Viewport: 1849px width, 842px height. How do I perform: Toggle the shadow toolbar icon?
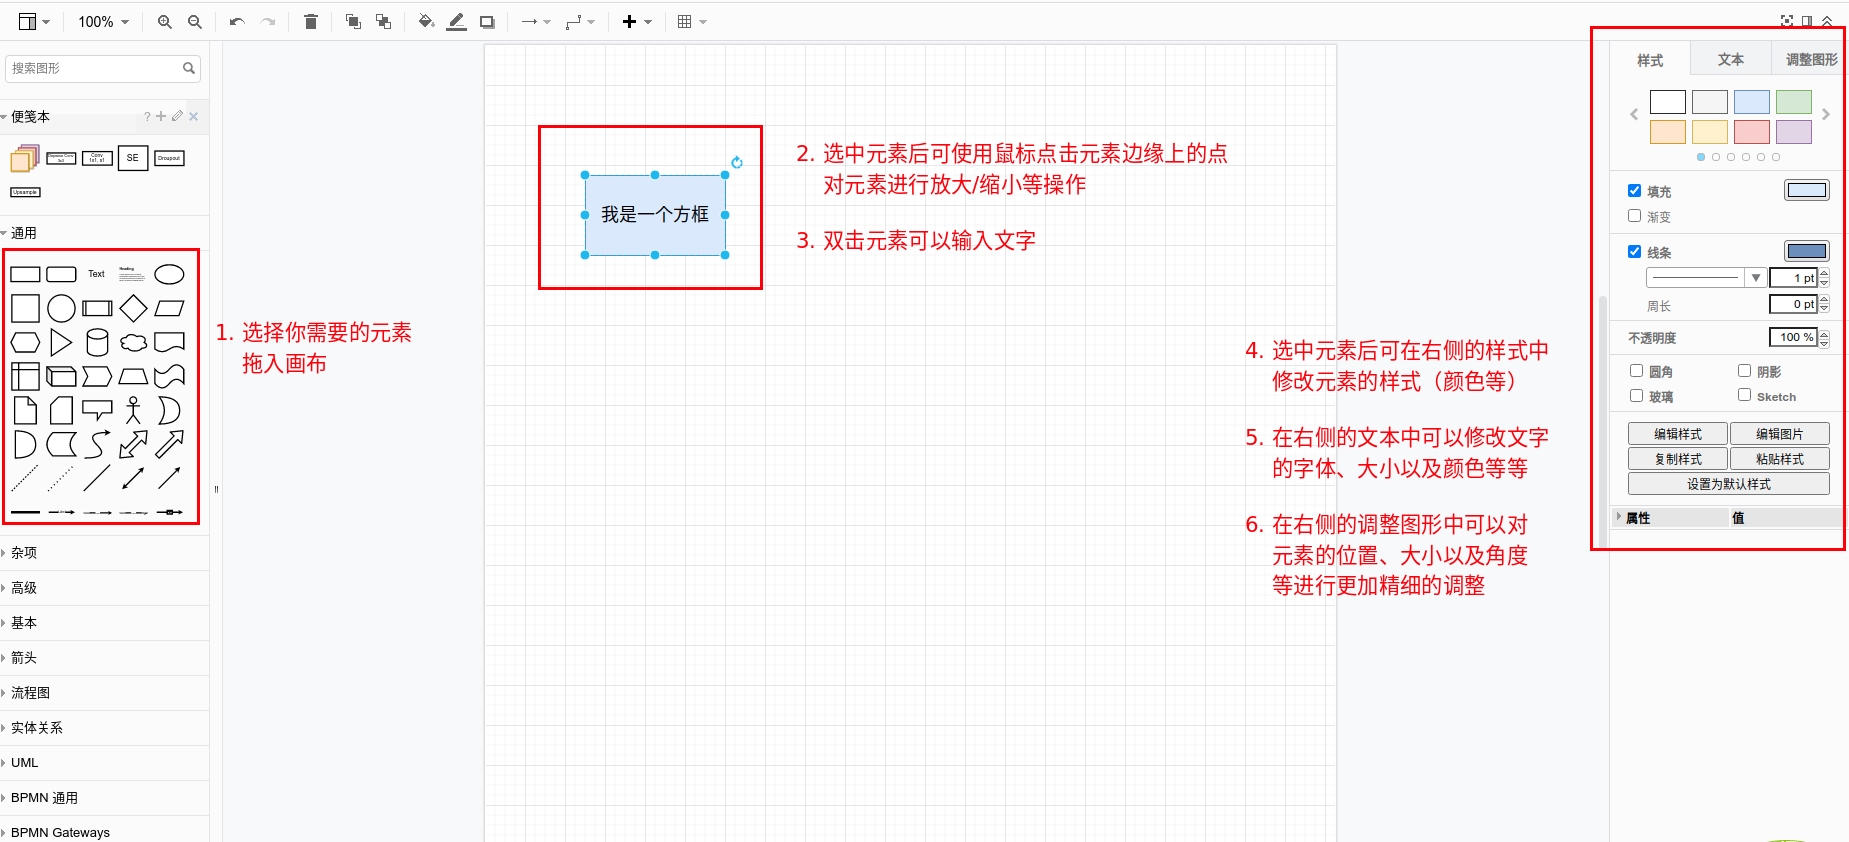tap(487, 22)
